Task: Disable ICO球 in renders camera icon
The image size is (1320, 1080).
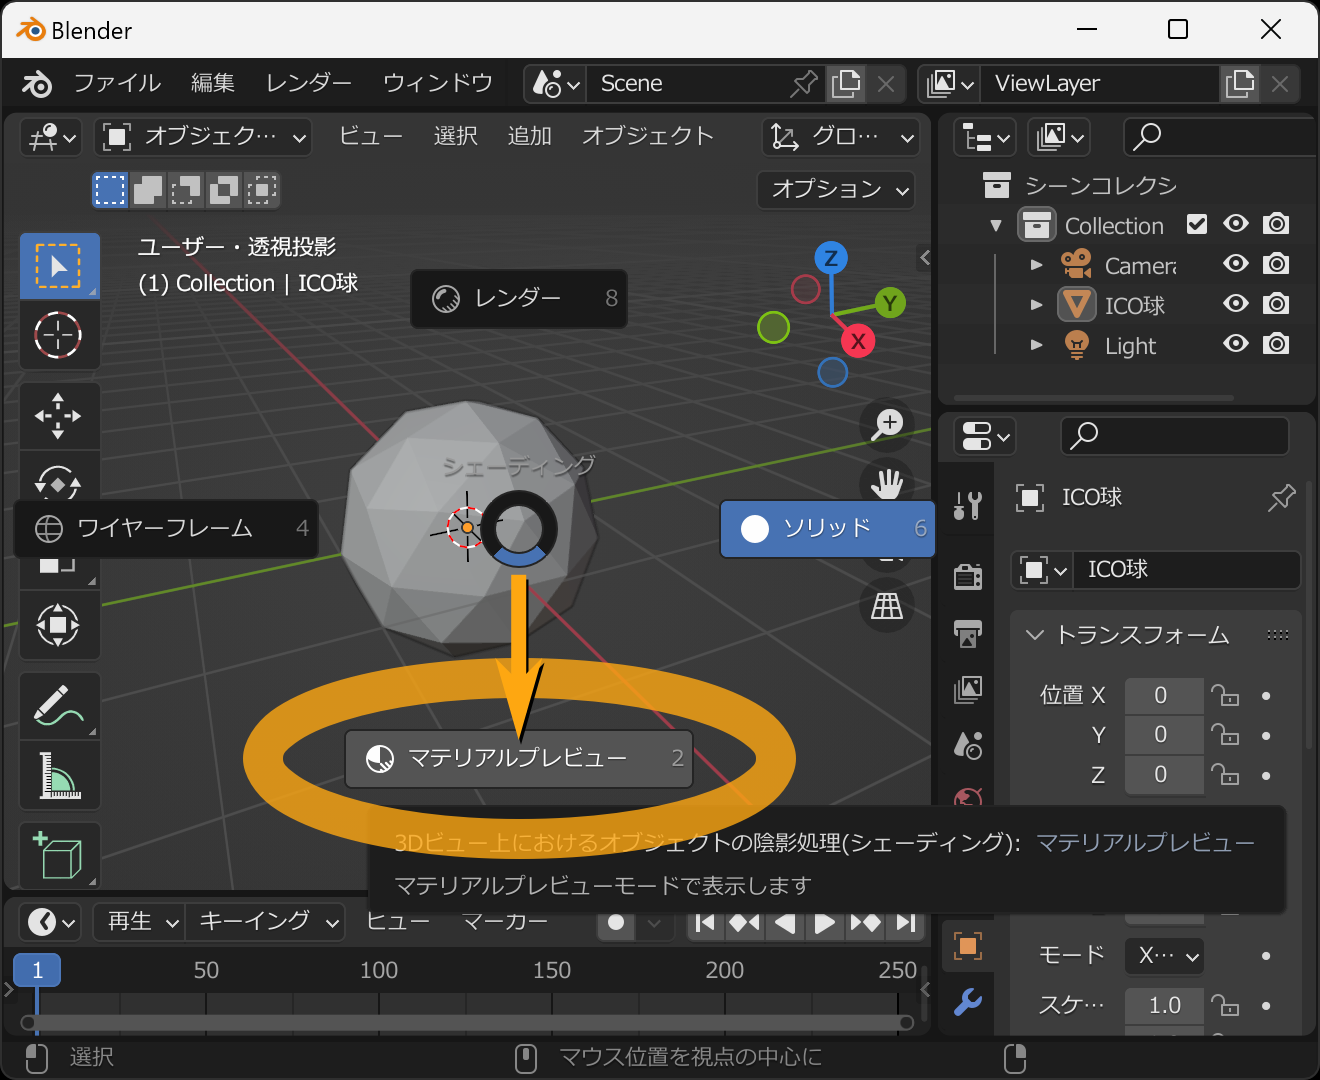Action: click(x=1276, y=304)
